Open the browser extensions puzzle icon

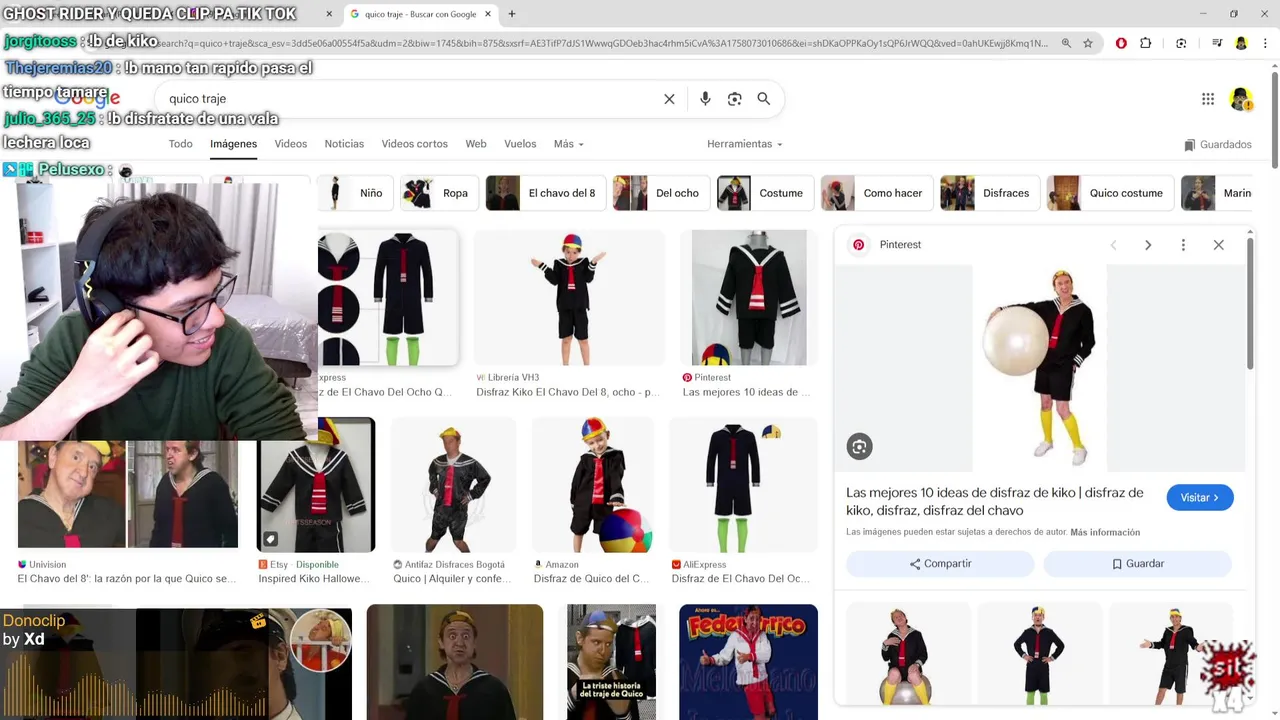tap(1146, 43)
